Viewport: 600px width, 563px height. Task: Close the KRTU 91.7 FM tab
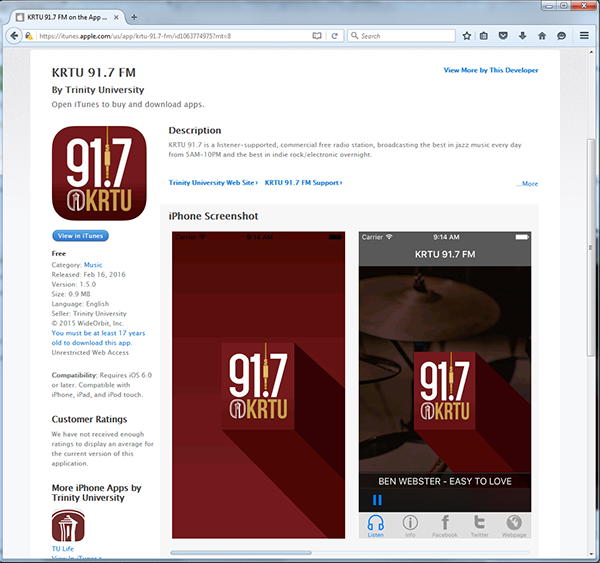116,17
